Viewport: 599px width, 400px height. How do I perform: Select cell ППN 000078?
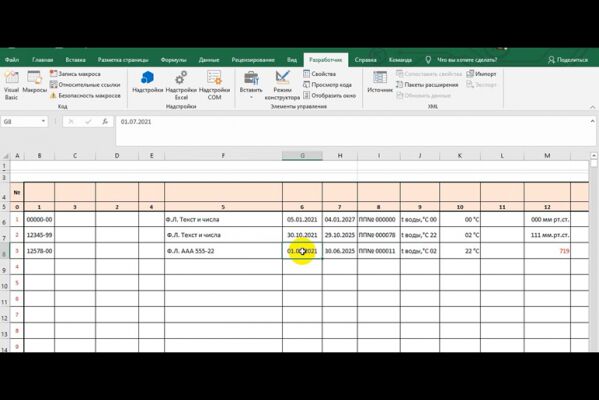(379, 235)
